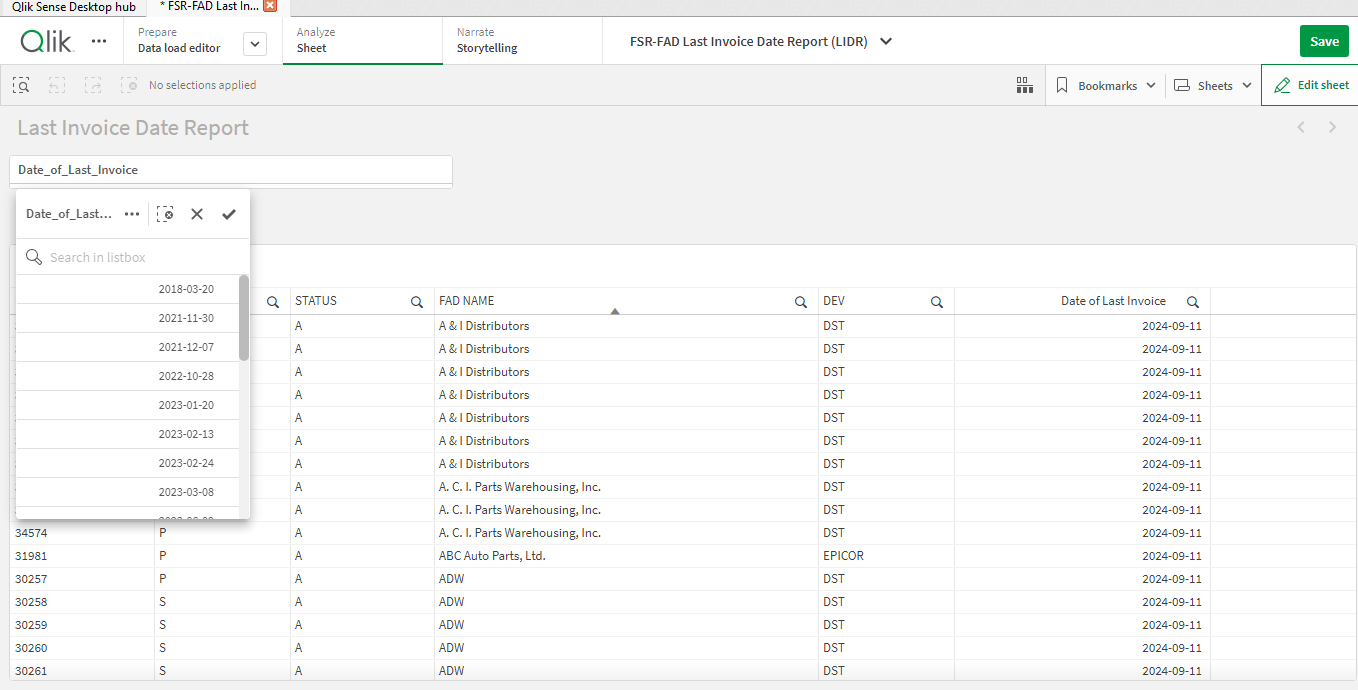Open the Bookmarks dropdown

[1105, 86]
